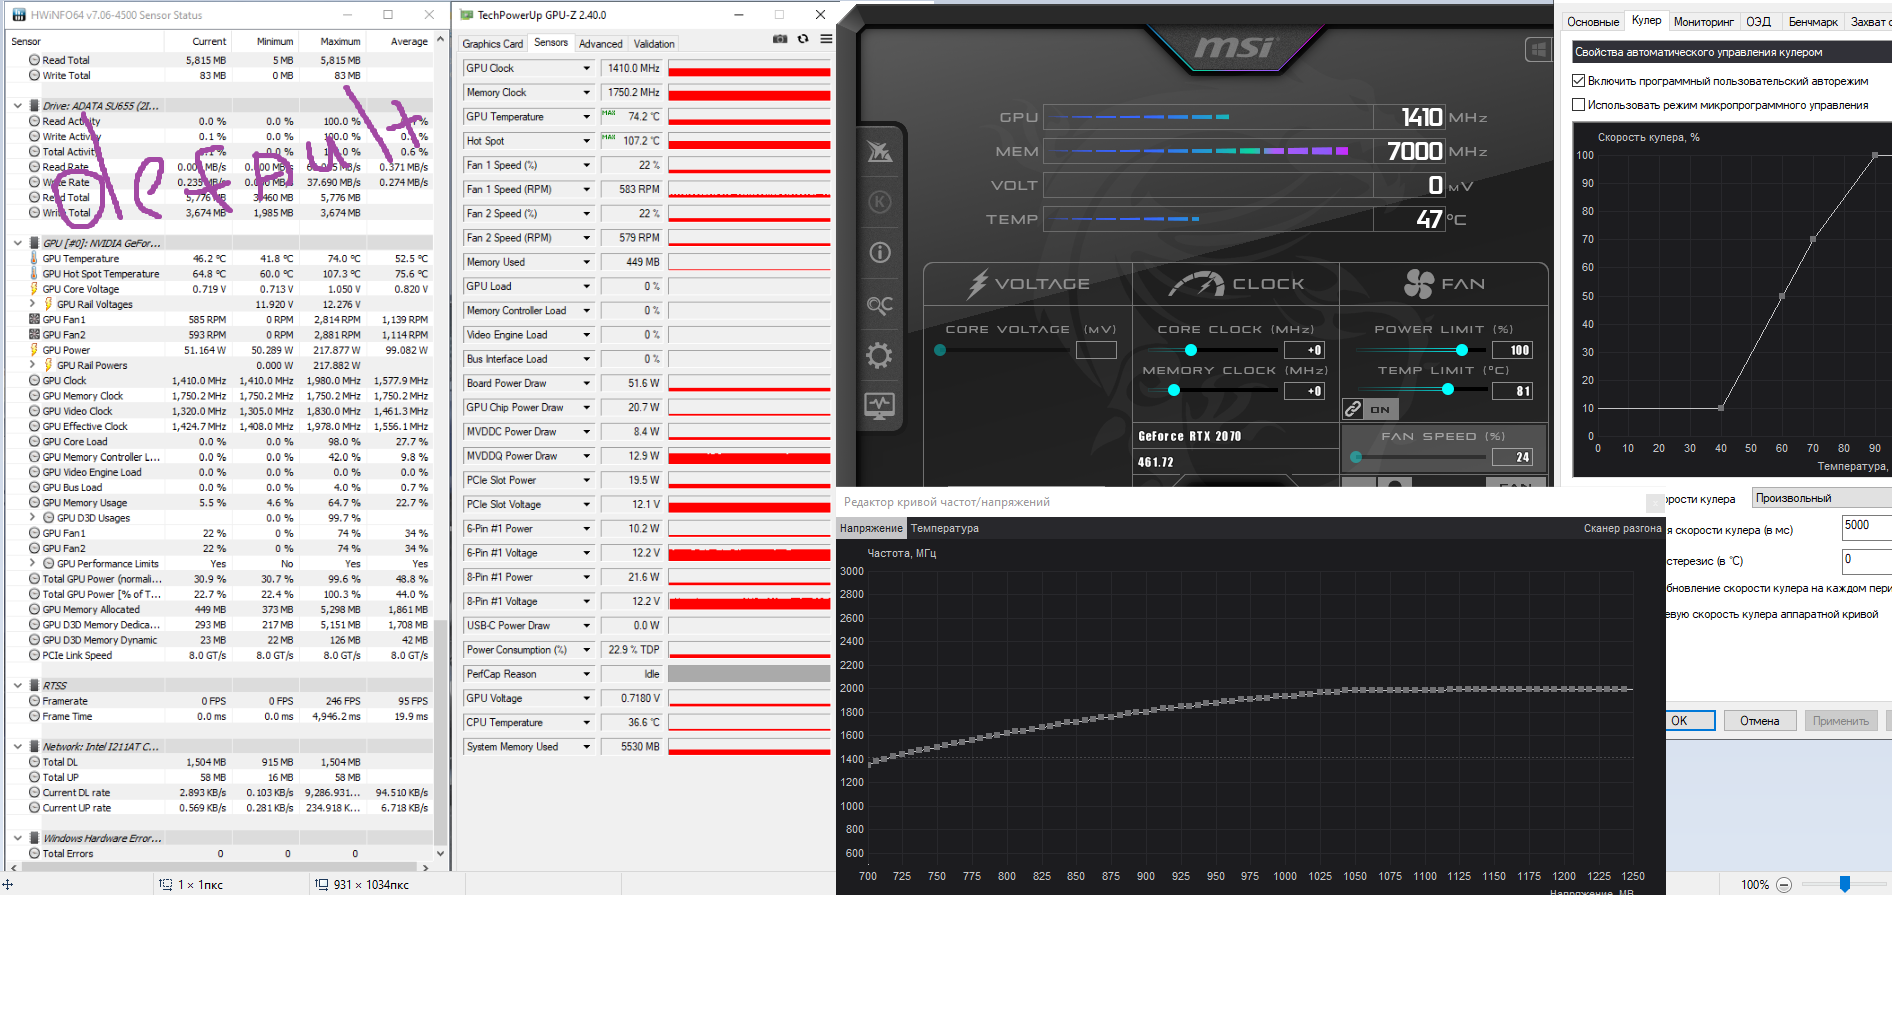1892x1034 pixels.
Task: Switch to Мониторинг settings tab
Action: coord(1704,22)
